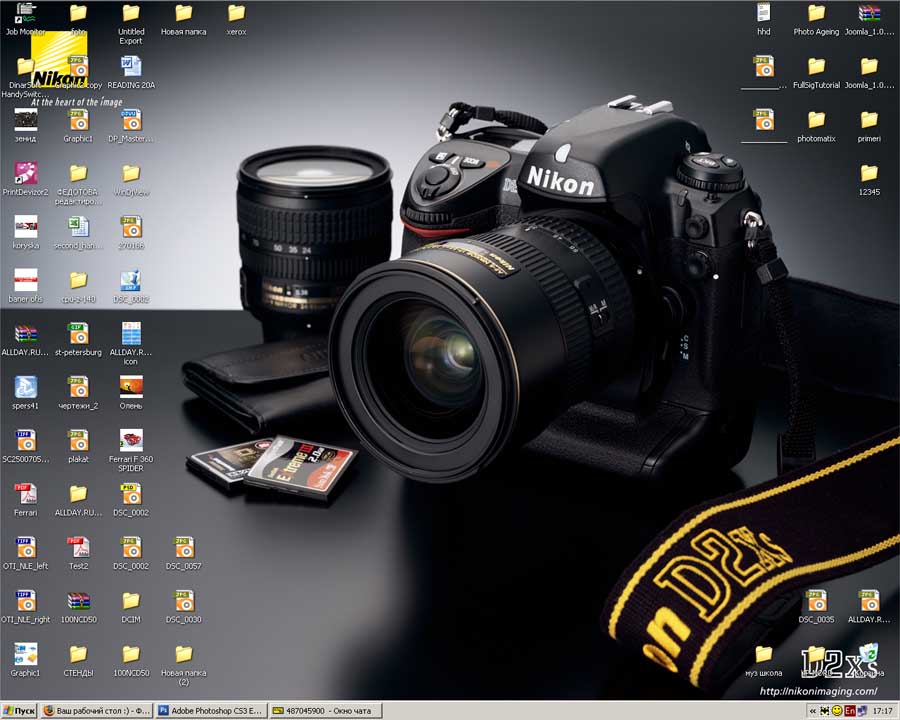Click the network connection tray icon
This screenshot has height=720, width=900.
point(862,711)
